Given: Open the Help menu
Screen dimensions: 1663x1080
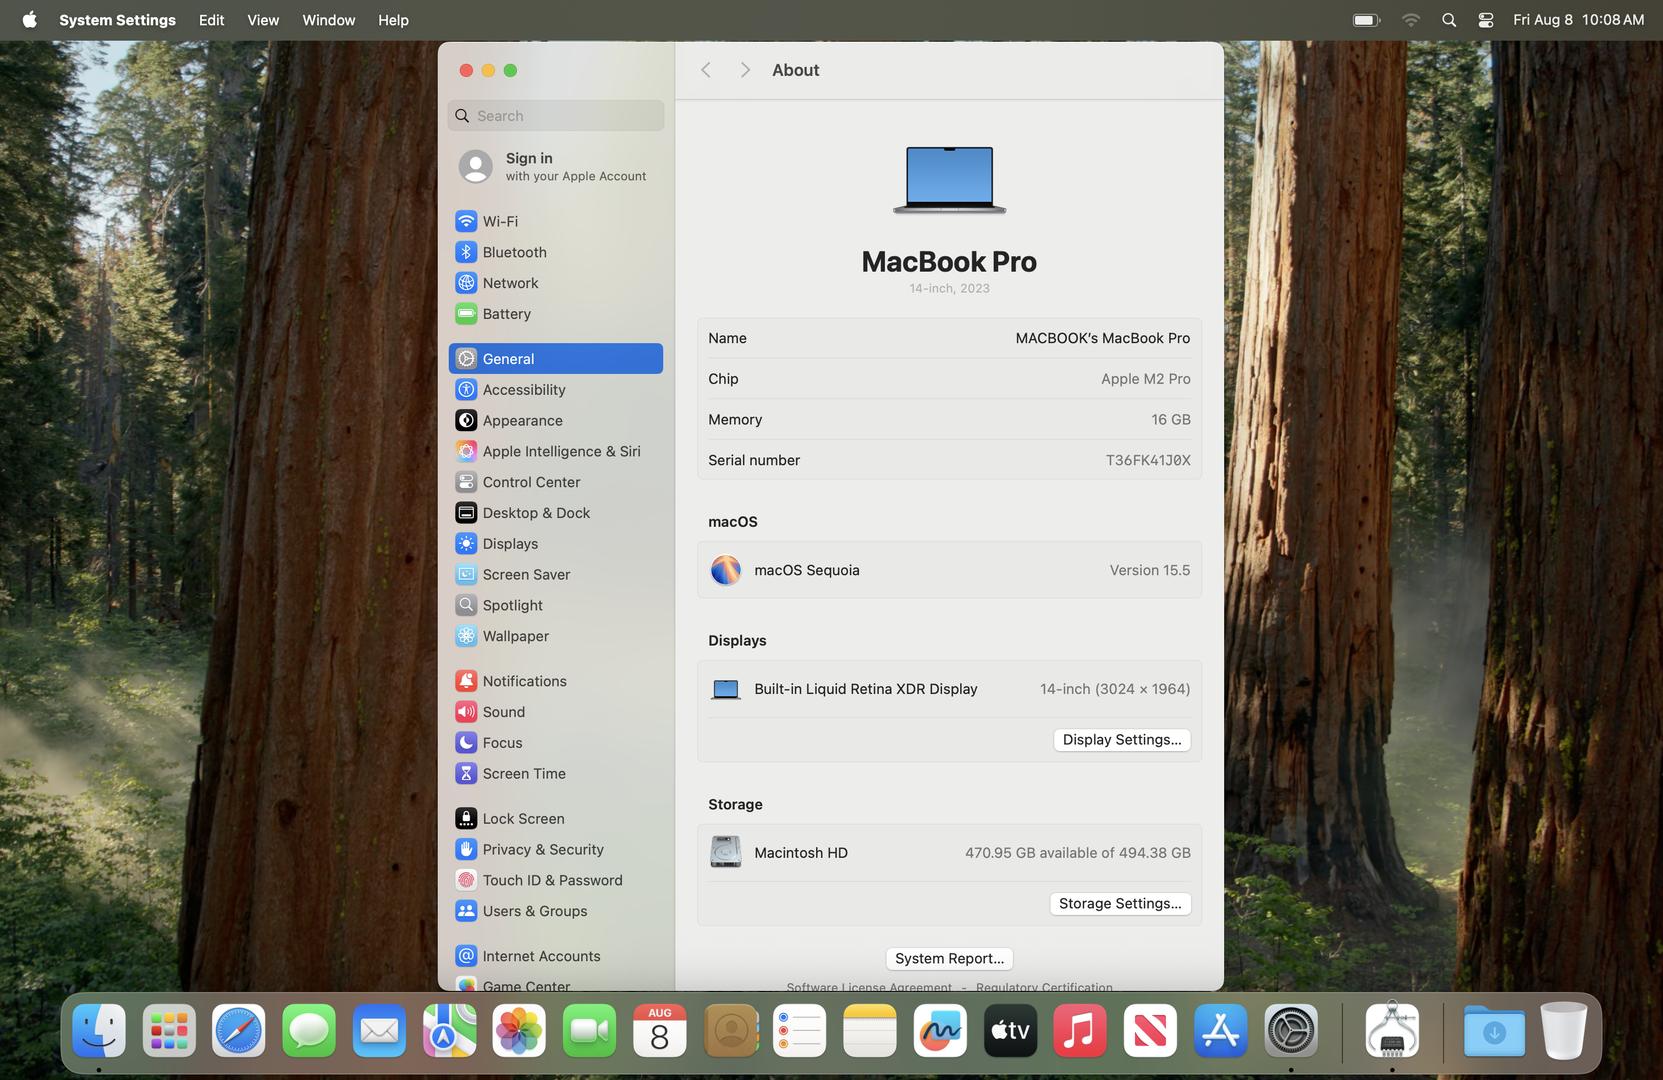Looking at the screenshot, I should click(393, 20).
